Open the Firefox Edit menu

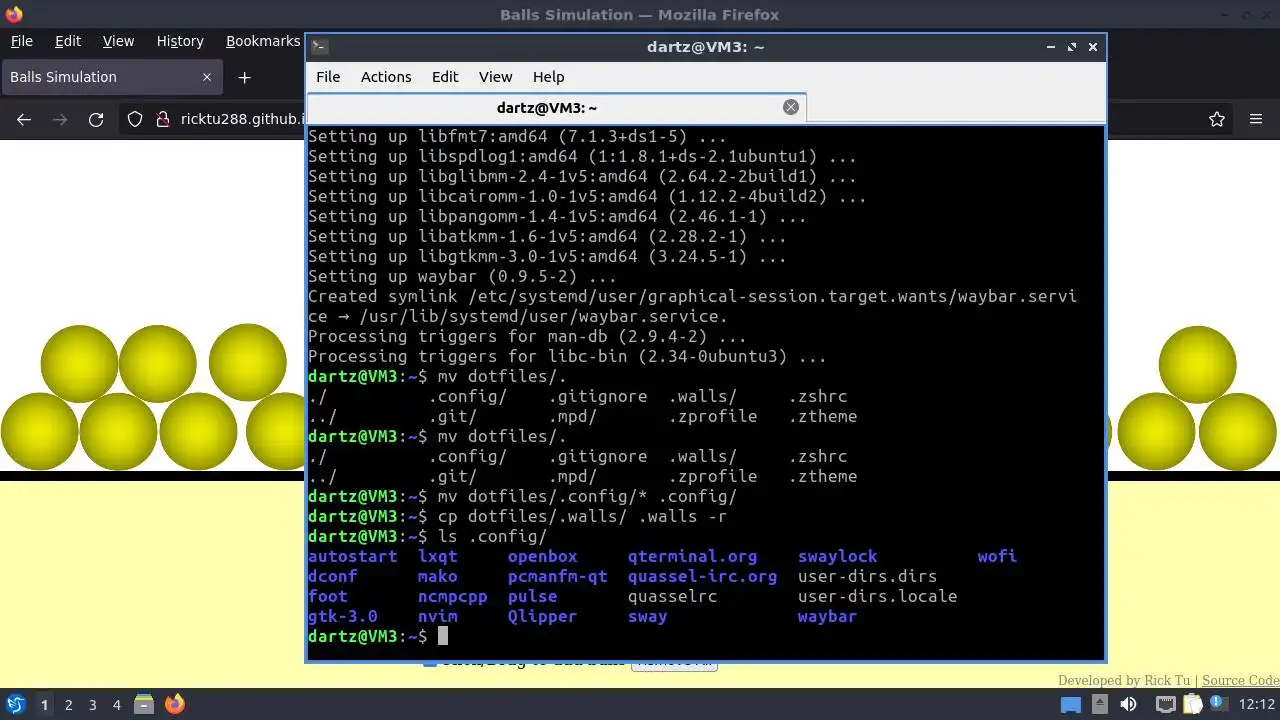point(68,41)
